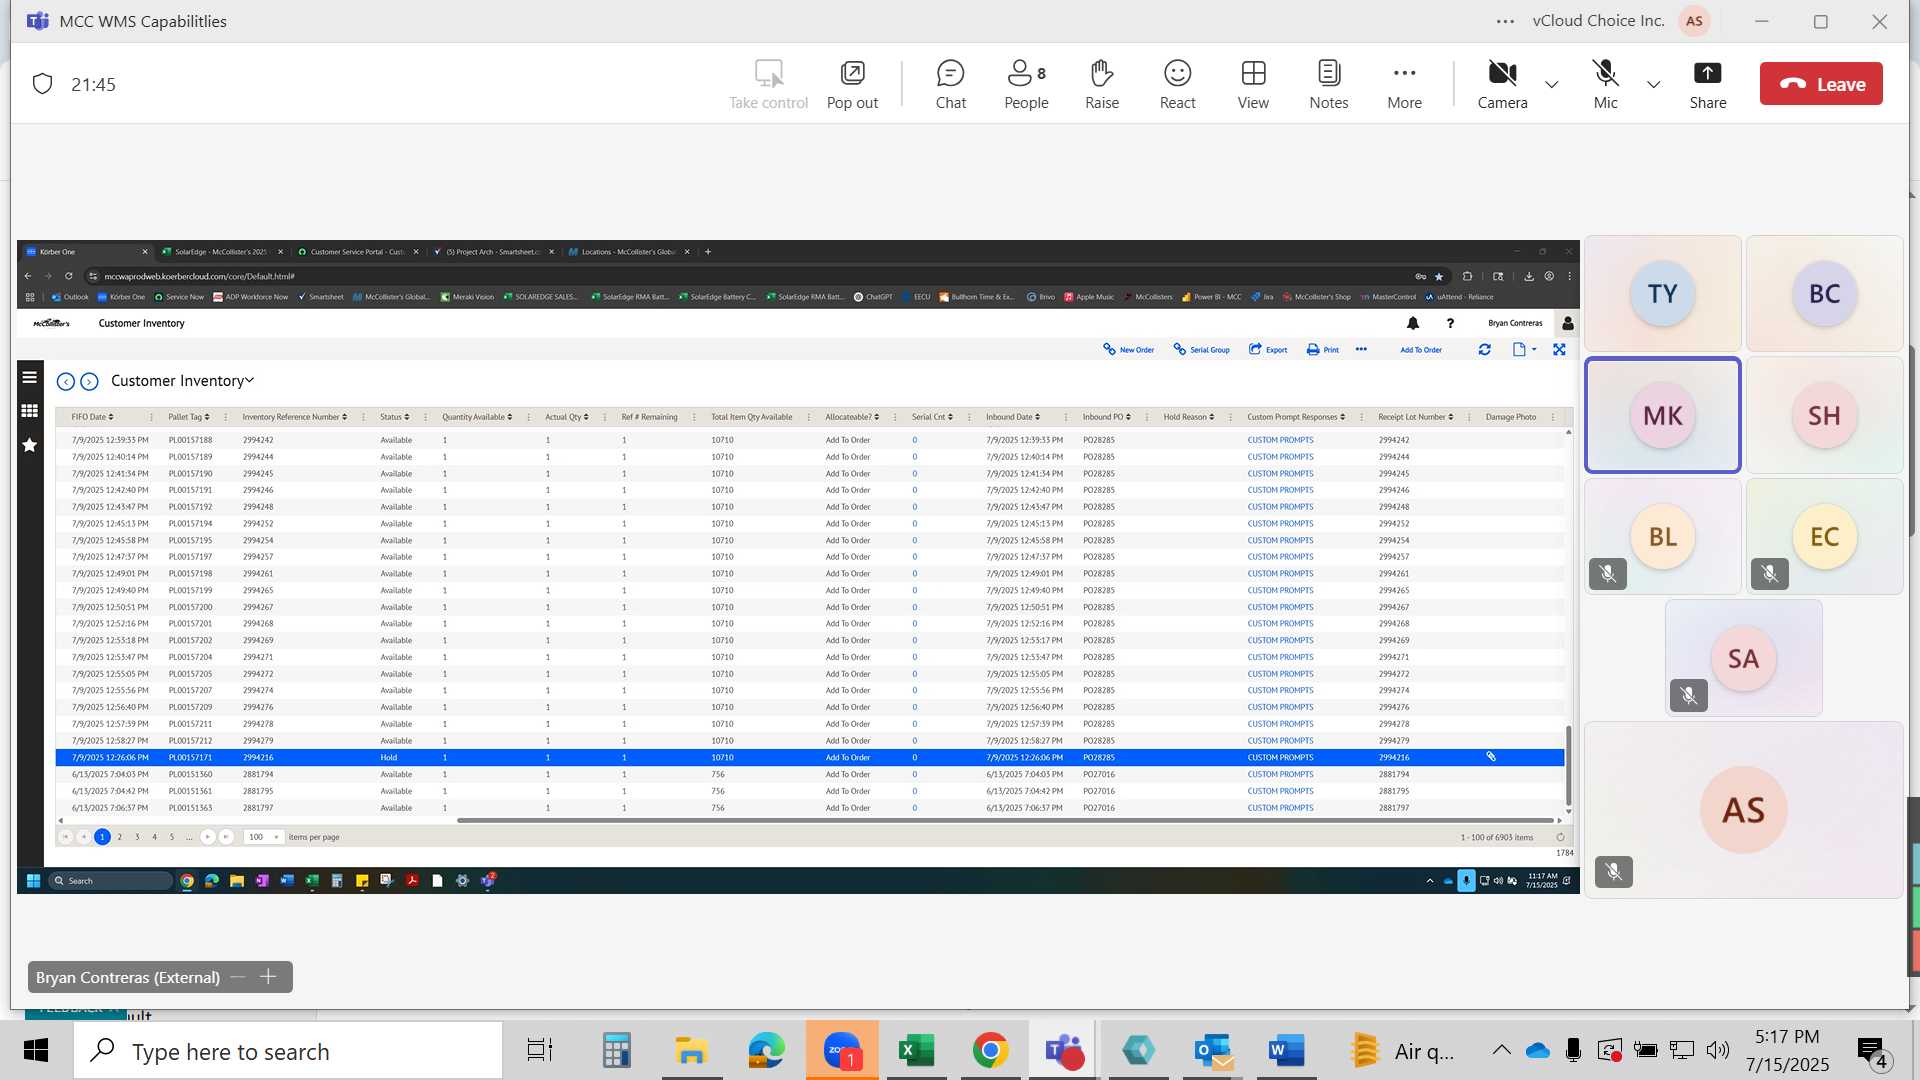This screenshot has height=1080, width=1920.
Task: Expand the Mic options chevron
Action: tap(1653, 84)
